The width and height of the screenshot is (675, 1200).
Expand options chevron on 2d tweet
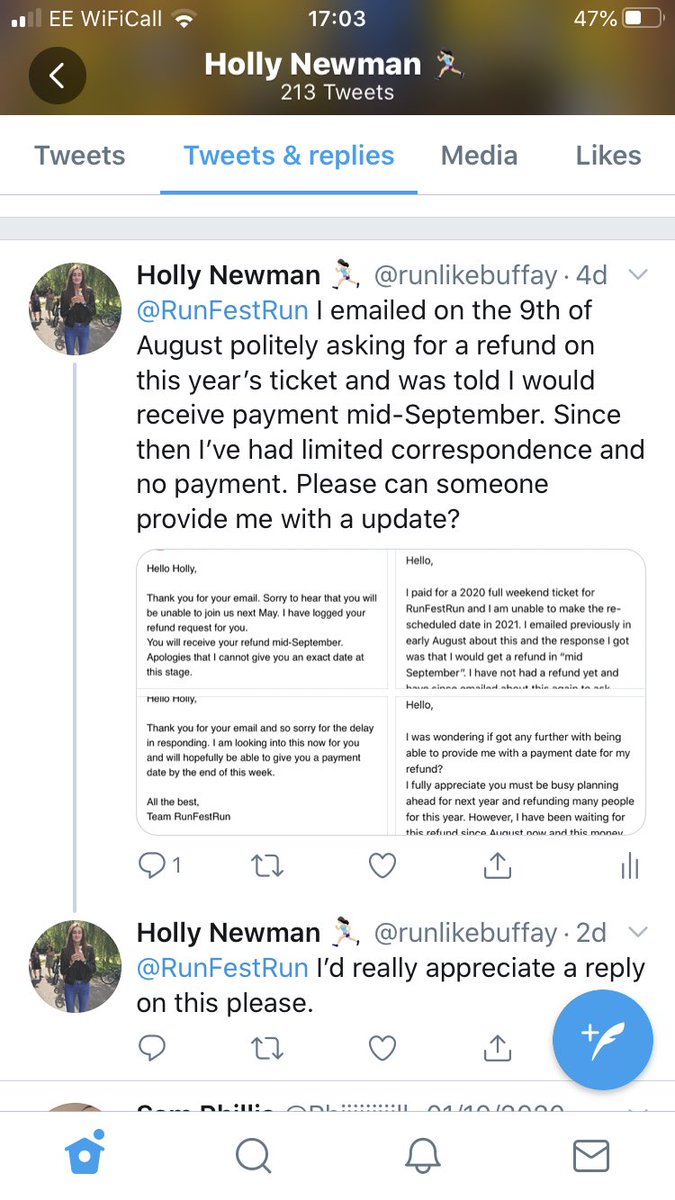coord(636,933)
